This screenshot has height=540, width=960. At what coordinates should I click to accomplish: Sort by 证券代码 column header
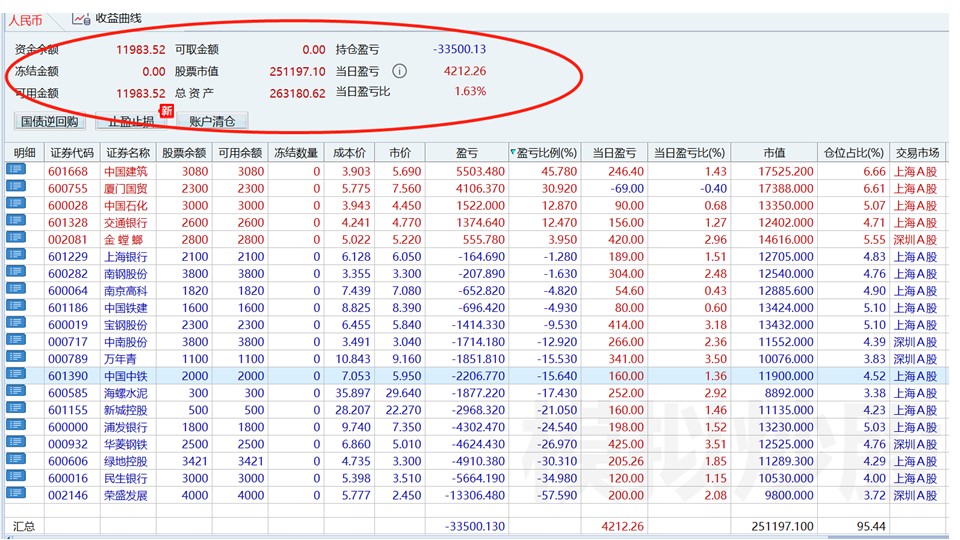coord(72,152)
